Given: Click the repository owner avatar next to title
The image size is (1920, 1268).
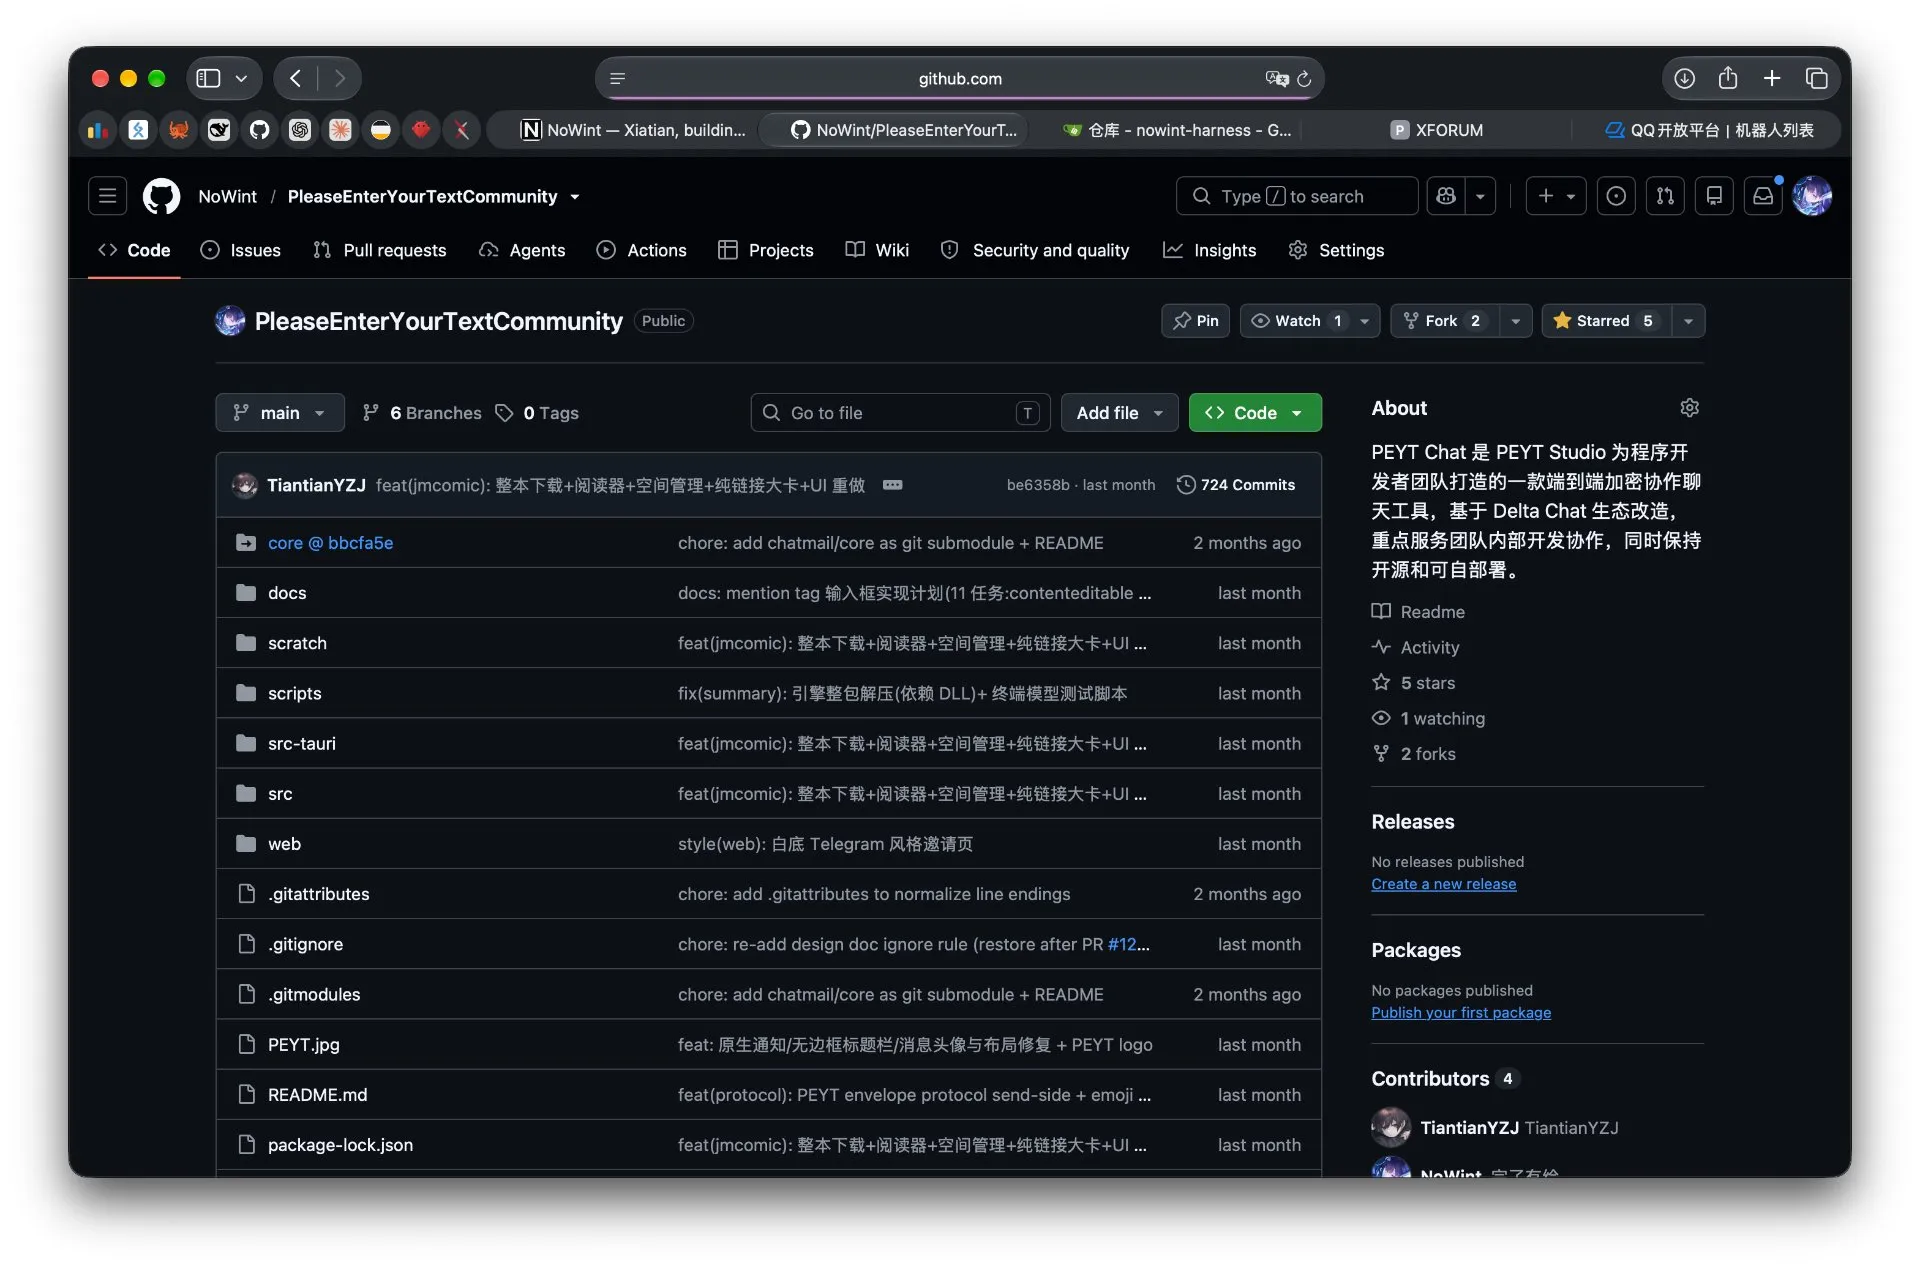Looking at the screenshot, I should click(x=230, y=321).
